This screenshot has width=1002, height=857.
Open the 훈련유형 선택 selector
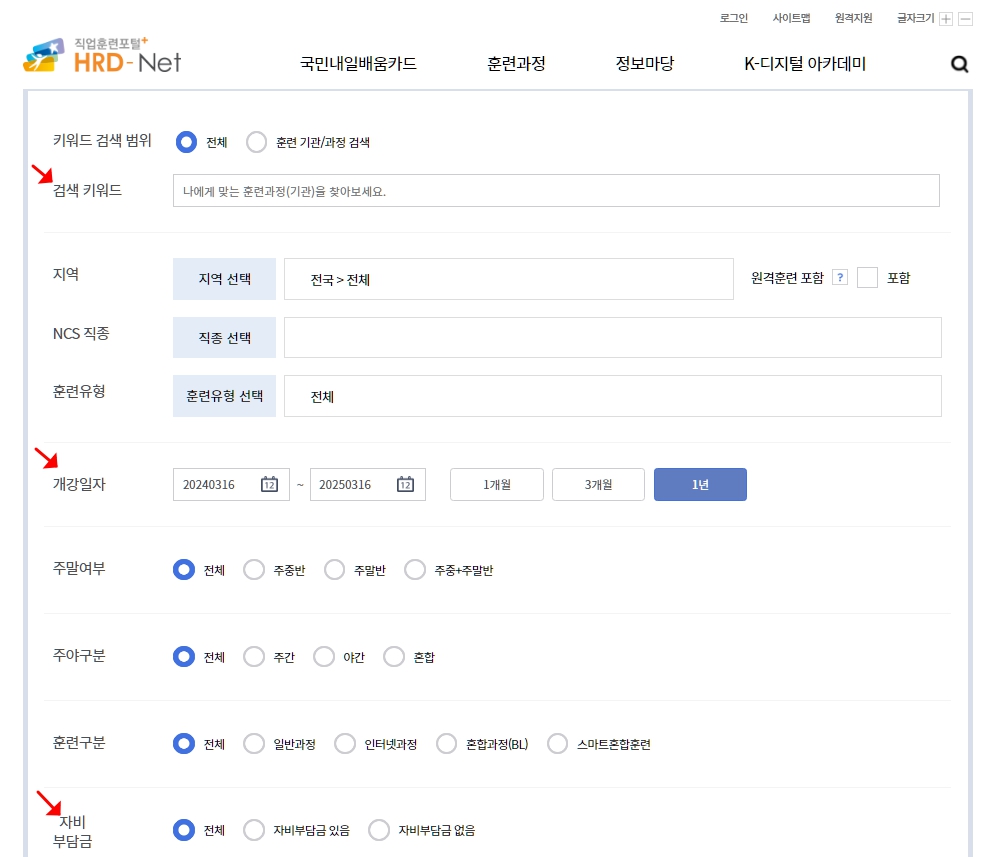point(223,396)
